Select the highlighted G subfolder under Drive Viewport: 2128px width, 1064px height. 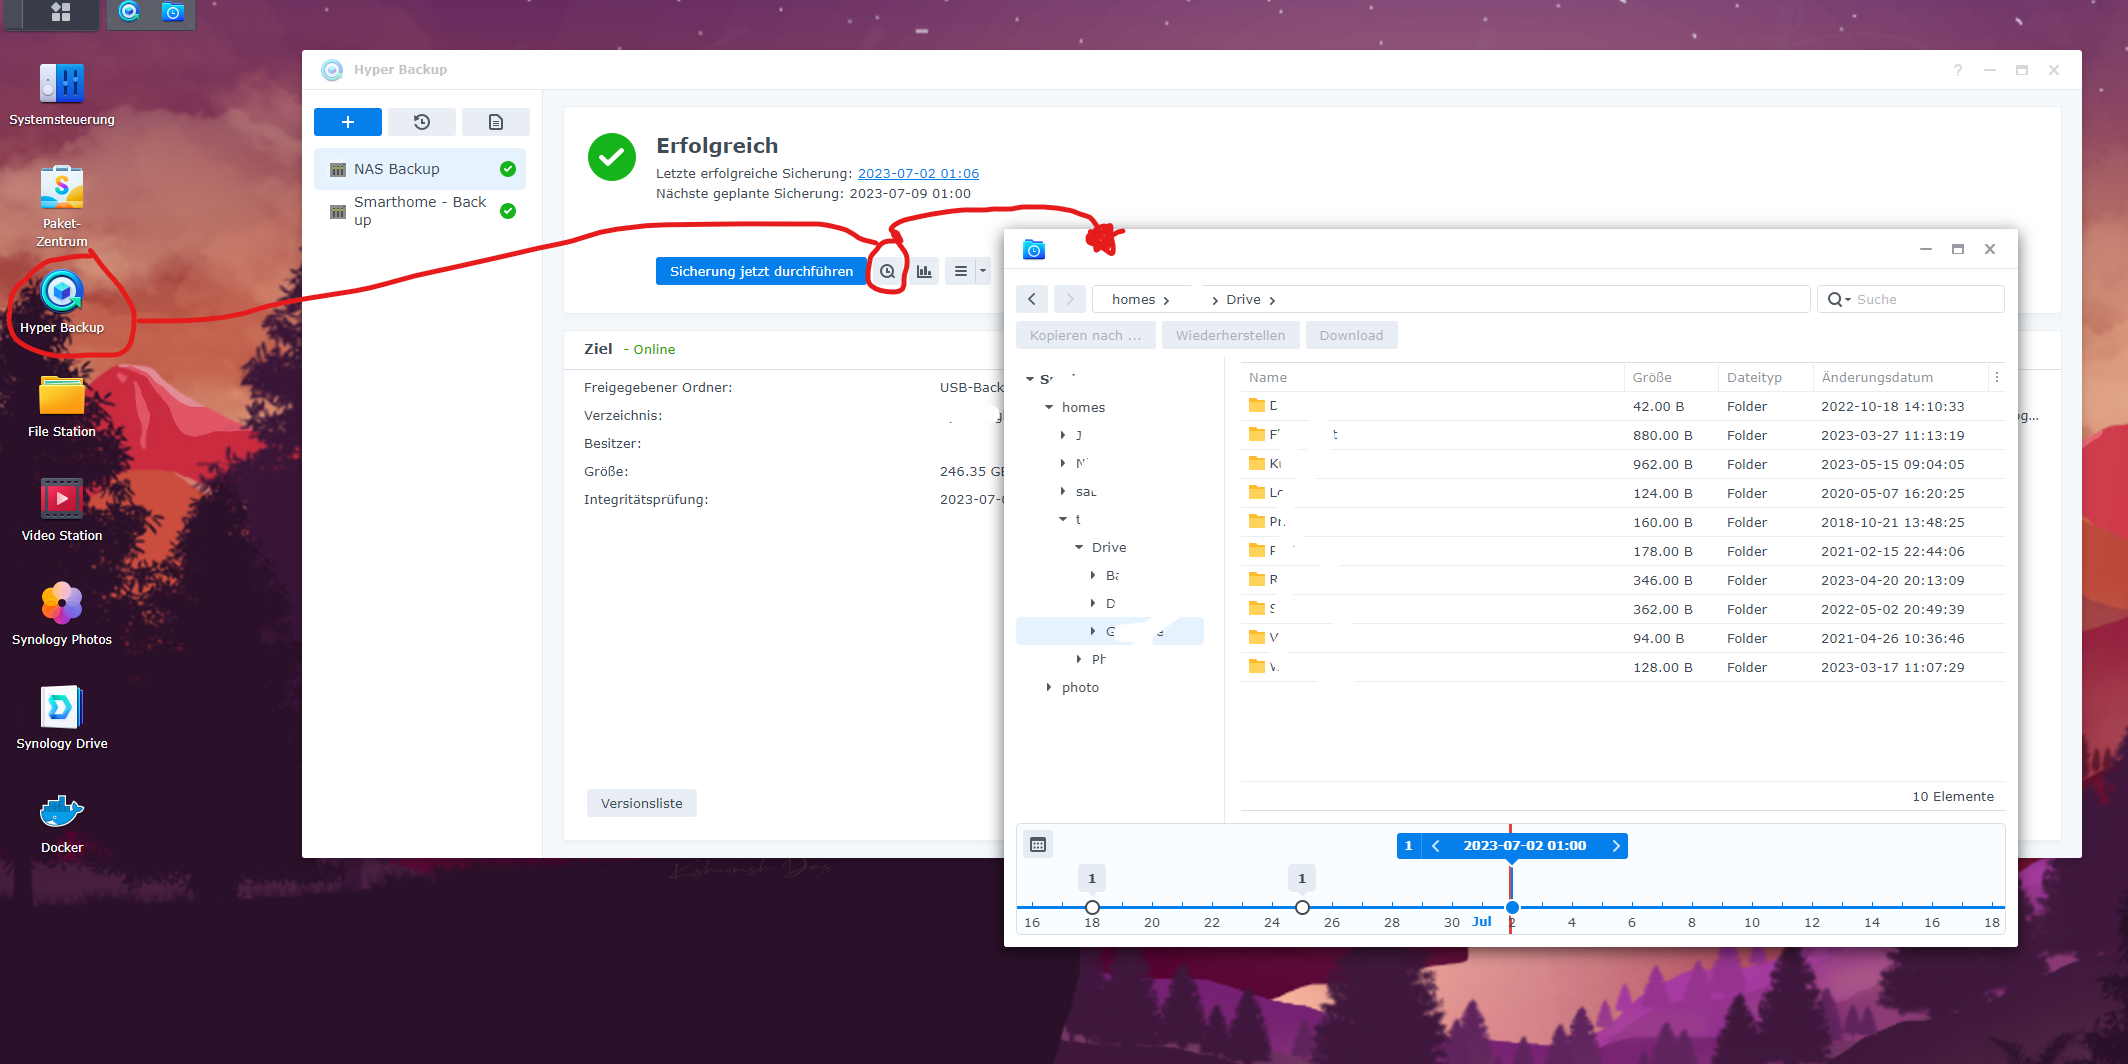click(1110, 631)
